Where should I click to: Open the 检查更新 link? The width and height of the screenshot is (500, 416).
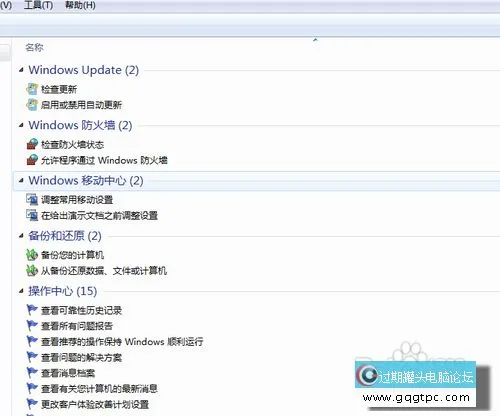(59, 89)
